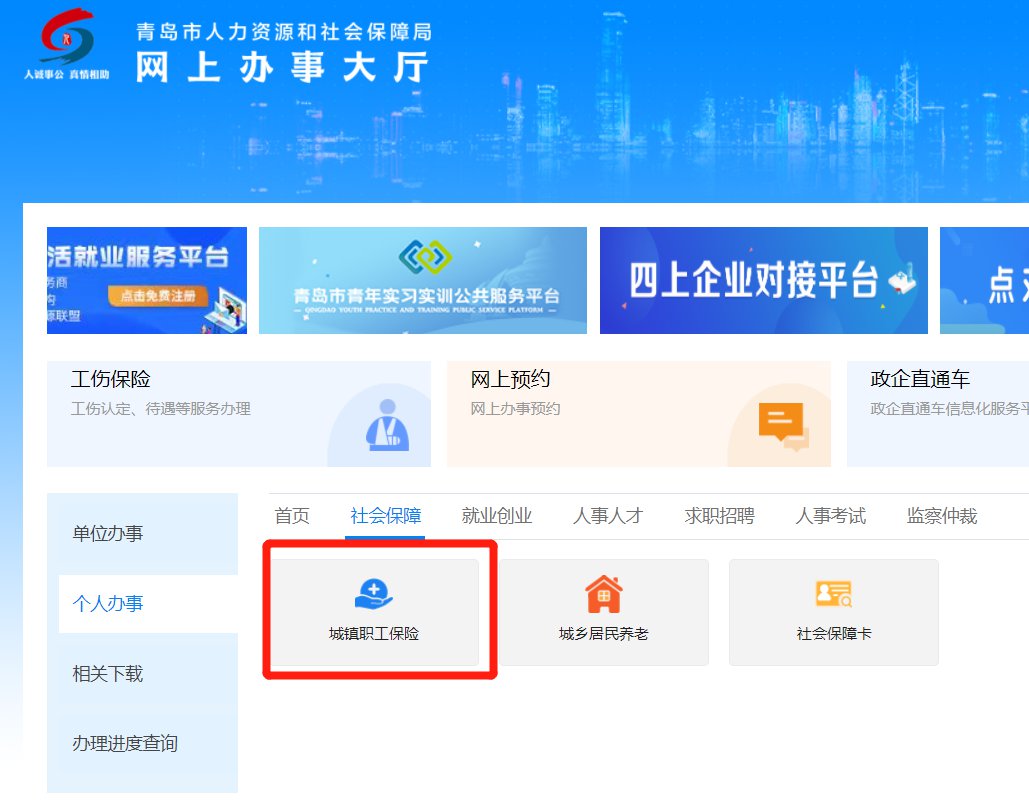Click the Qingdao HRSS bureau logo
The height and width of the screenshot is (810, 1029).
pos(67,44)
